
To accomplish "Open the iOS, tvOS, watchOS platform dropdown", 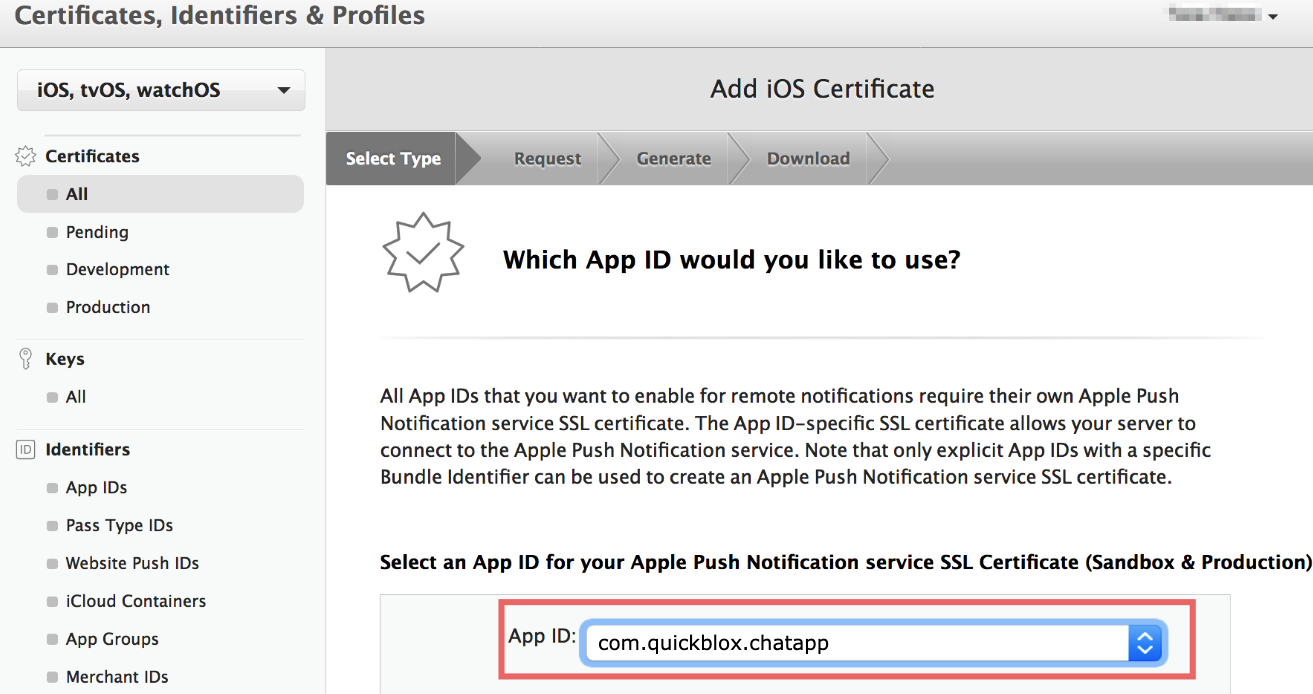I will coord(160,89).
